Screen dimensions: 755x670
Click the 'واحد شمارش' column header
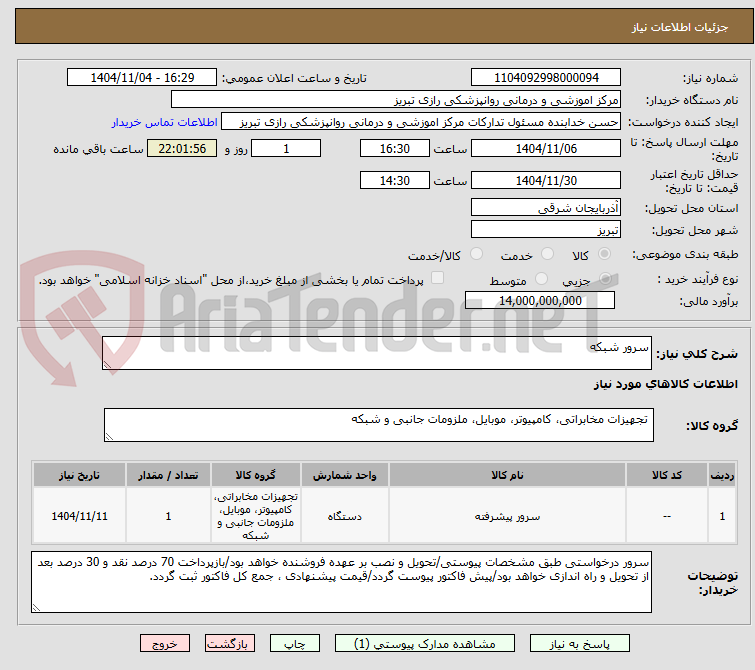(x=344, y=475)
